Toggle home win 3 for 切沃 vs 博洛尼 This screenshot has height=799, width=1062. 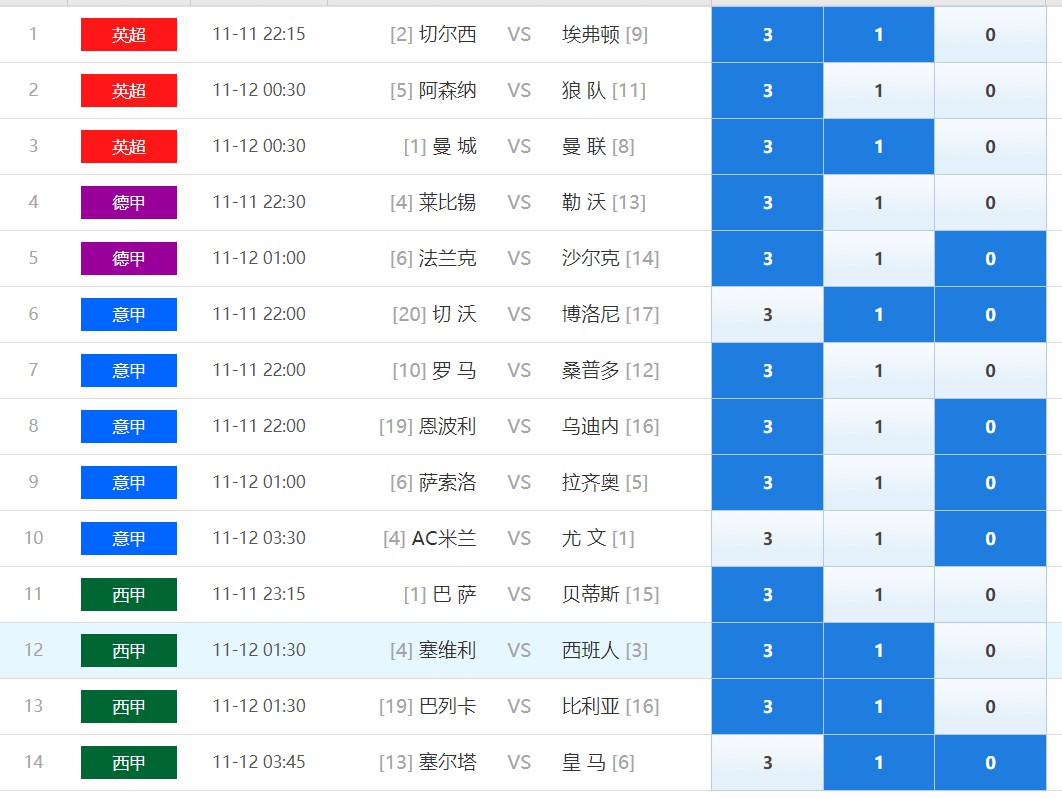pos(767,314)
